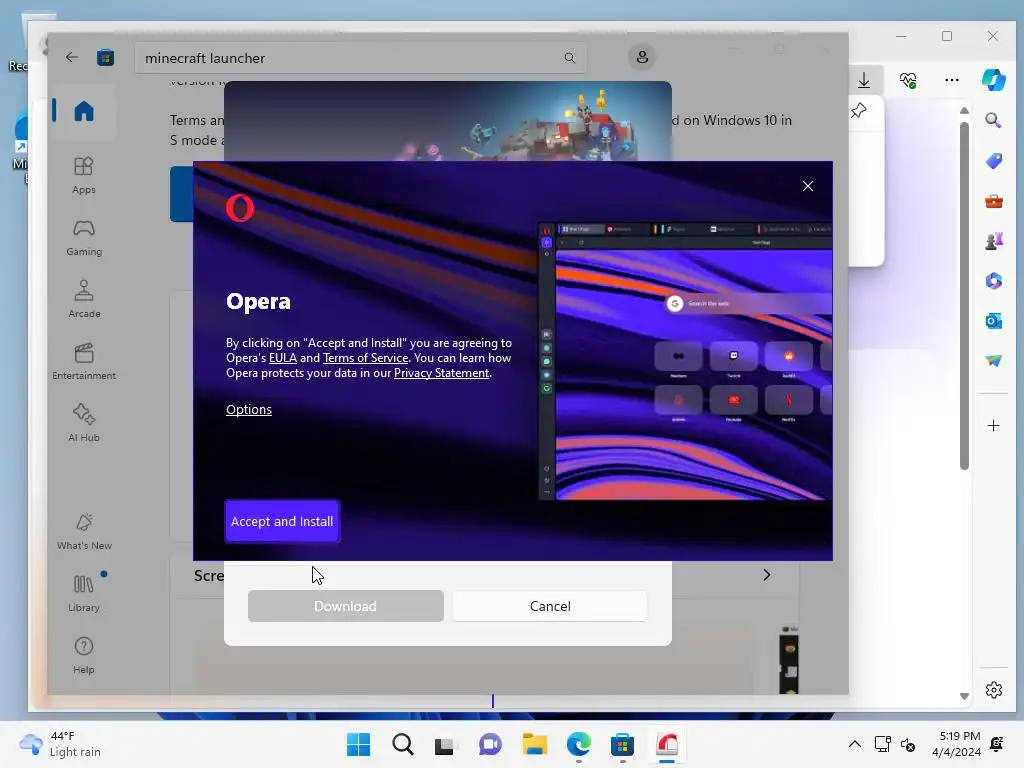Add a site to Edge sidebar
The image size is (1024, 768).
coord(993,426)
